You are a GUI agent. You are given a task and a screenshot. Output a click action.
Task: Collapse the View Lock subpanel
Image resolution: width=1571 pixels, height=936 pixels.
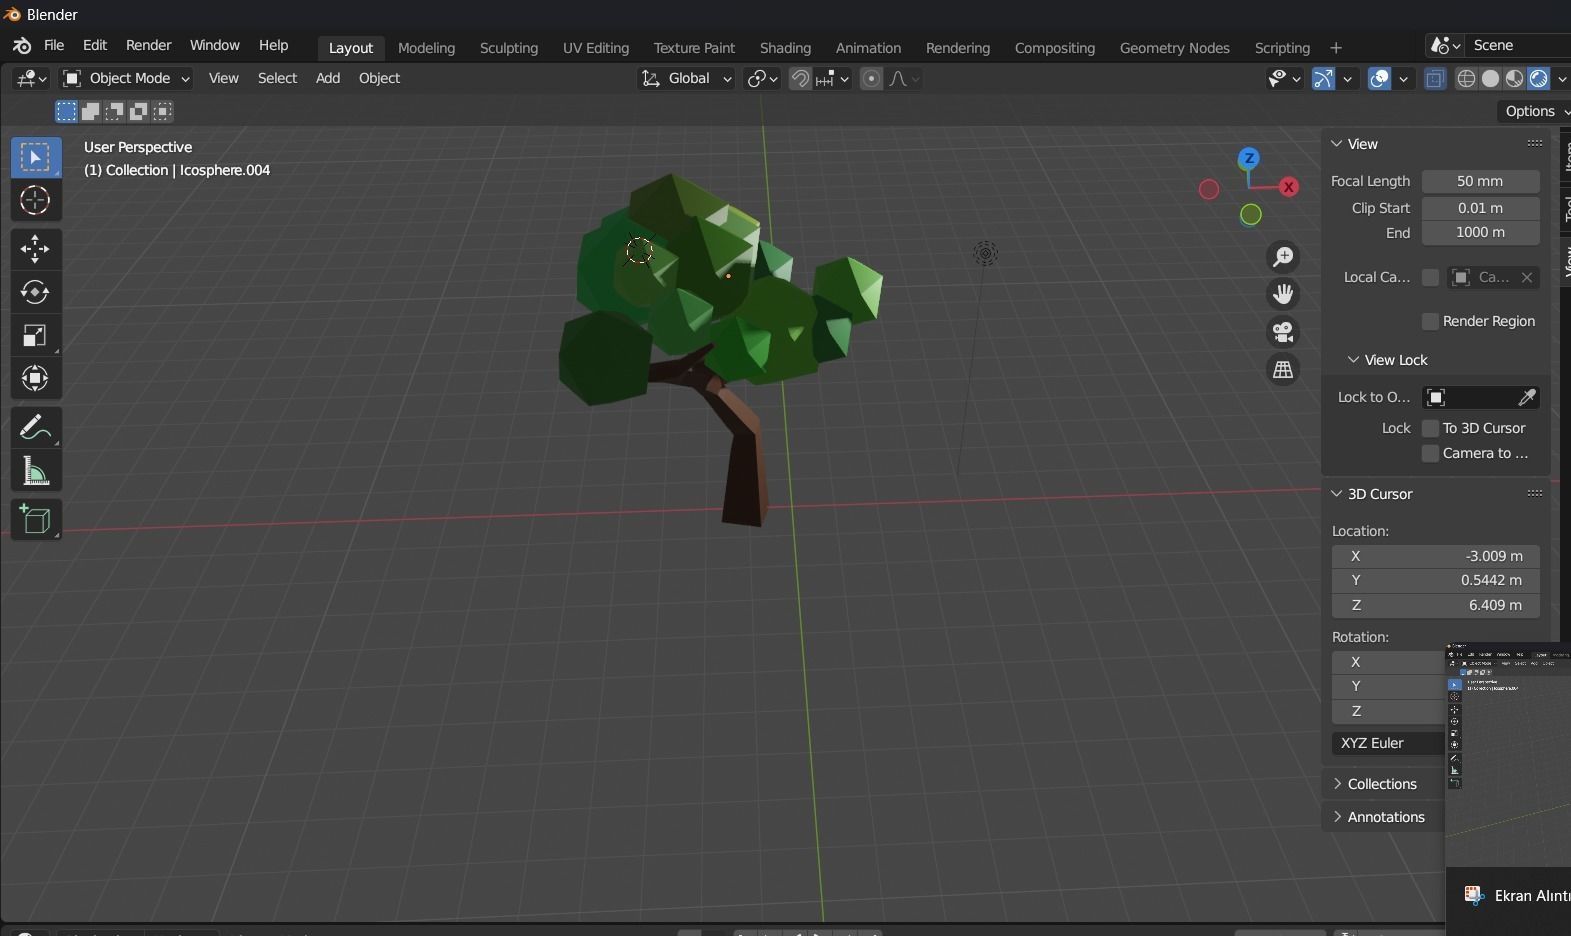(x=1388, y=360)
